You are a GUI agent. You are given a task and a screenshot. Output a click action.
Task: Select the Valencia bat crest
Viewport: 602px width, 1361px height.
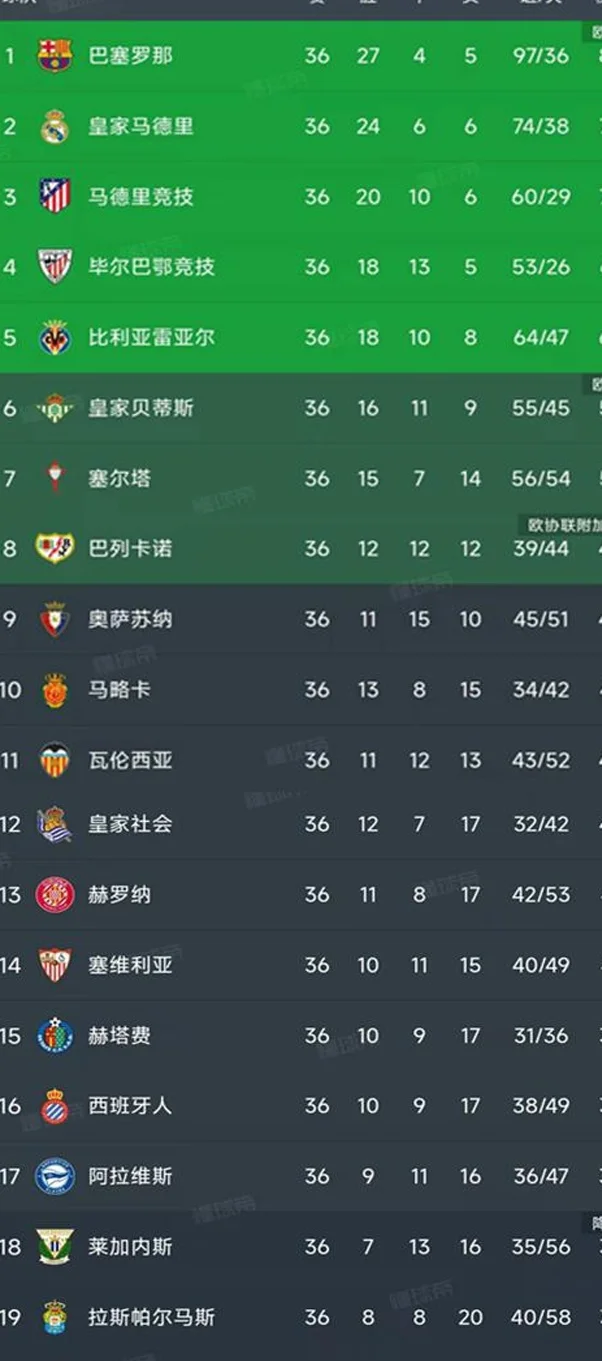(55, 760)
